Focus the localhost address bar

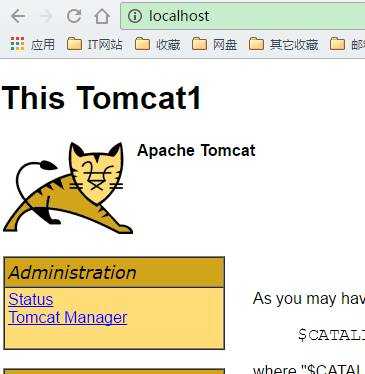[243, 16]
